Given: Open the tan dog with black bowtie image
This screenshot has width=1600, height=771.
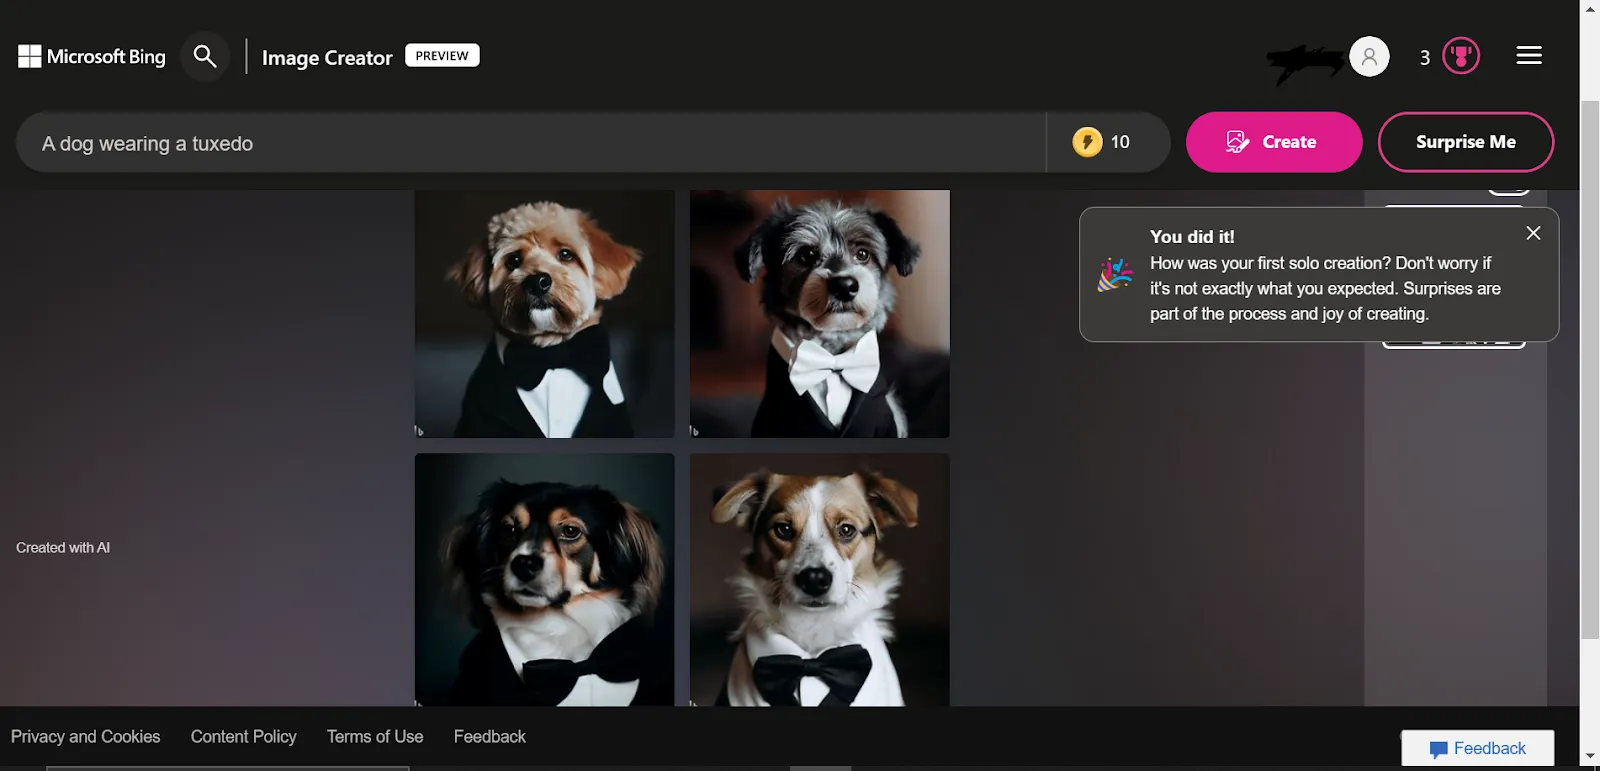Looking at the screenshot, I should [x=544, y=314].
